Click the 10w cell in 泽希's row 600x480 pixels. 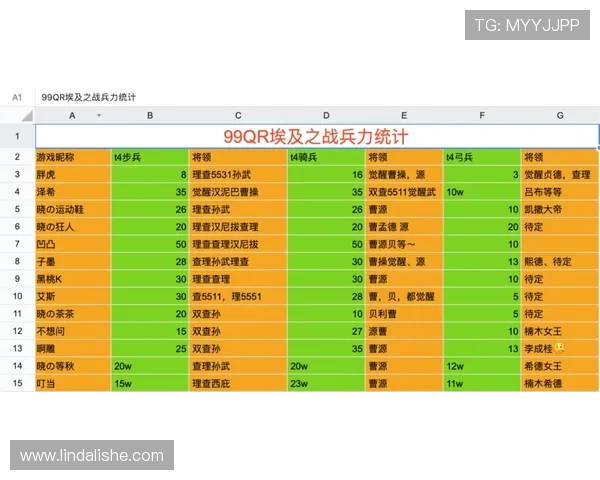pos(482,192)
